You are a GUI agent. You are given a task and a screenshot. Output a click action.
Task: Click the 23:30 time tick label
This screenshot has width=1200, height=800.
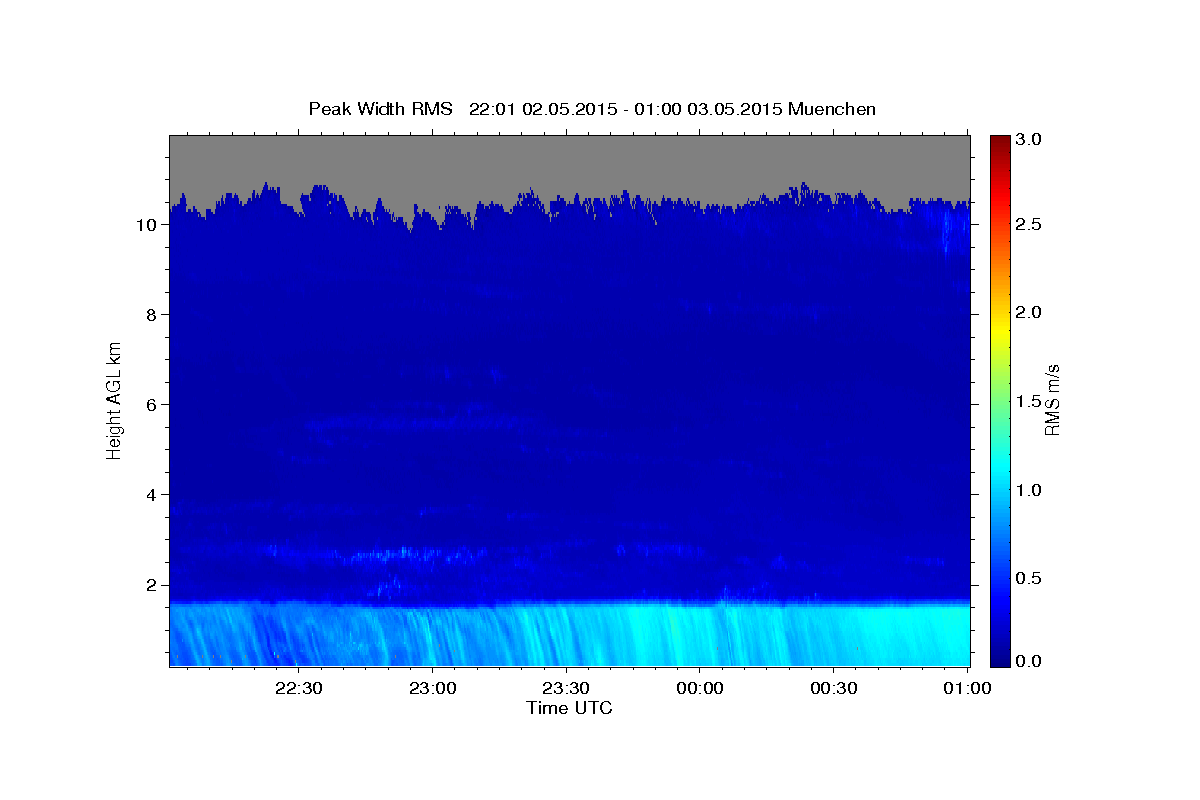566,688
